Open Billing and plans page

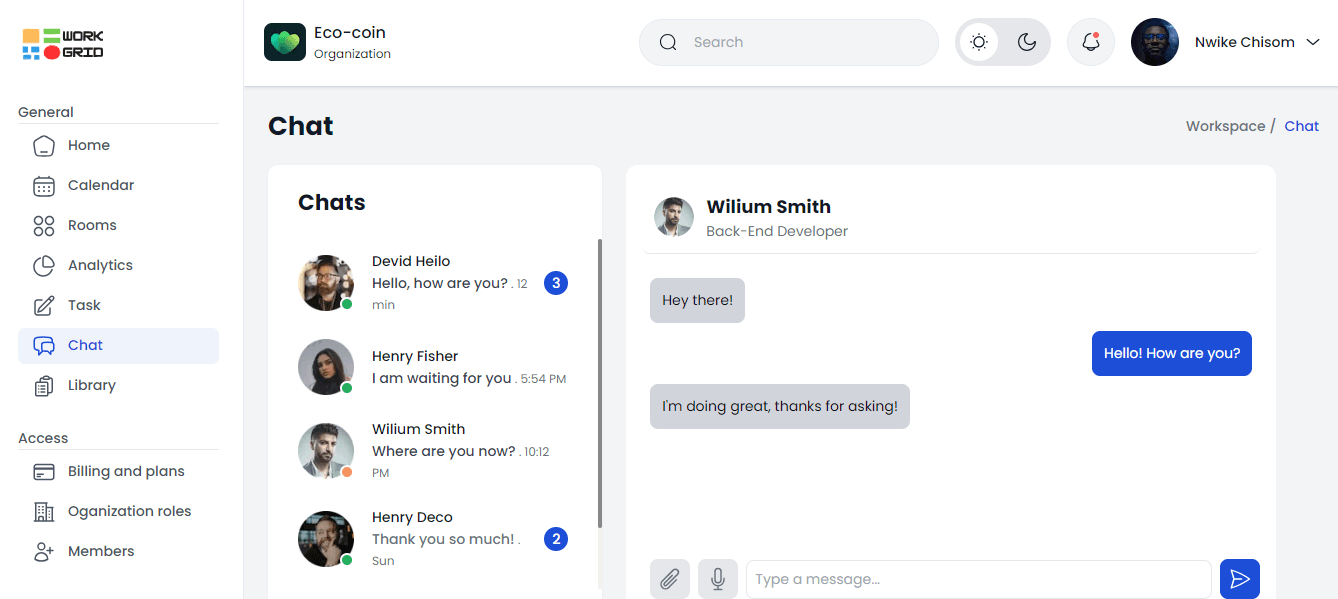(x=126, y=471)
